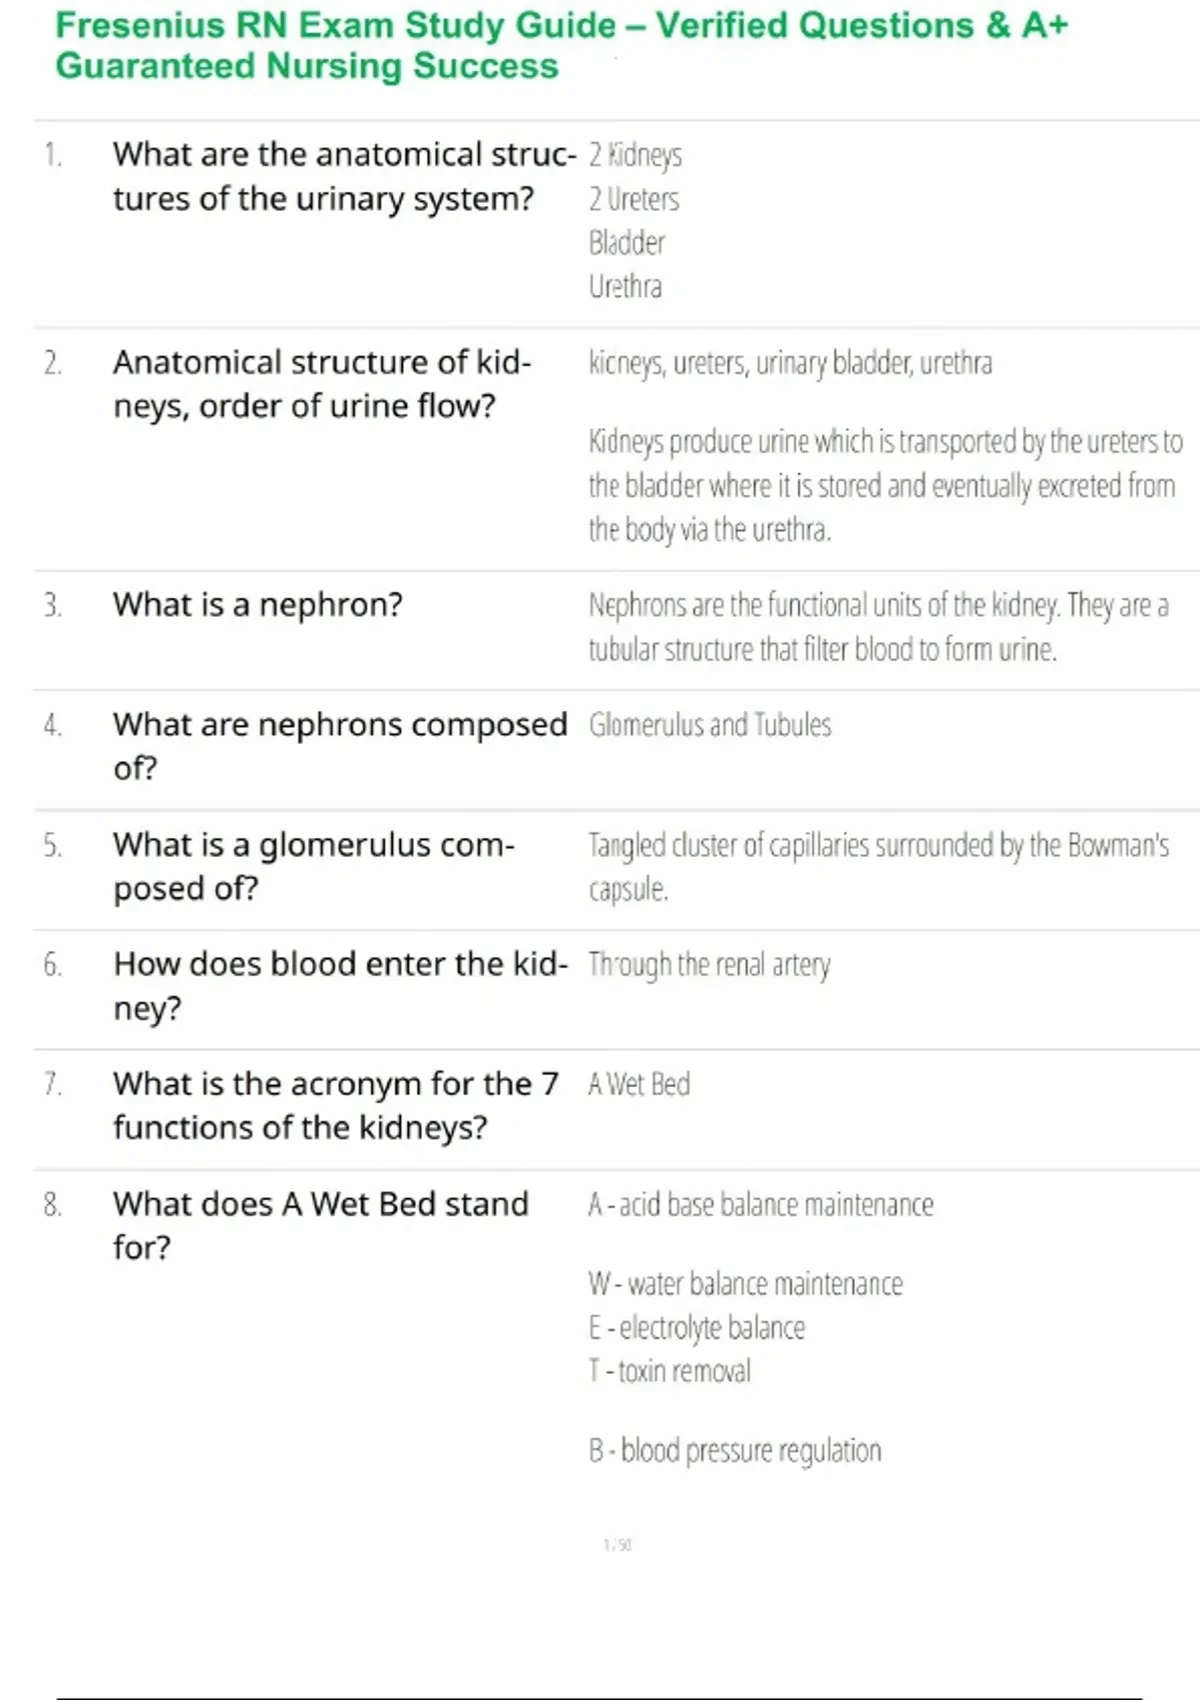
Task: Click the "Through the renal artery" answer
Action: [709, 964]
